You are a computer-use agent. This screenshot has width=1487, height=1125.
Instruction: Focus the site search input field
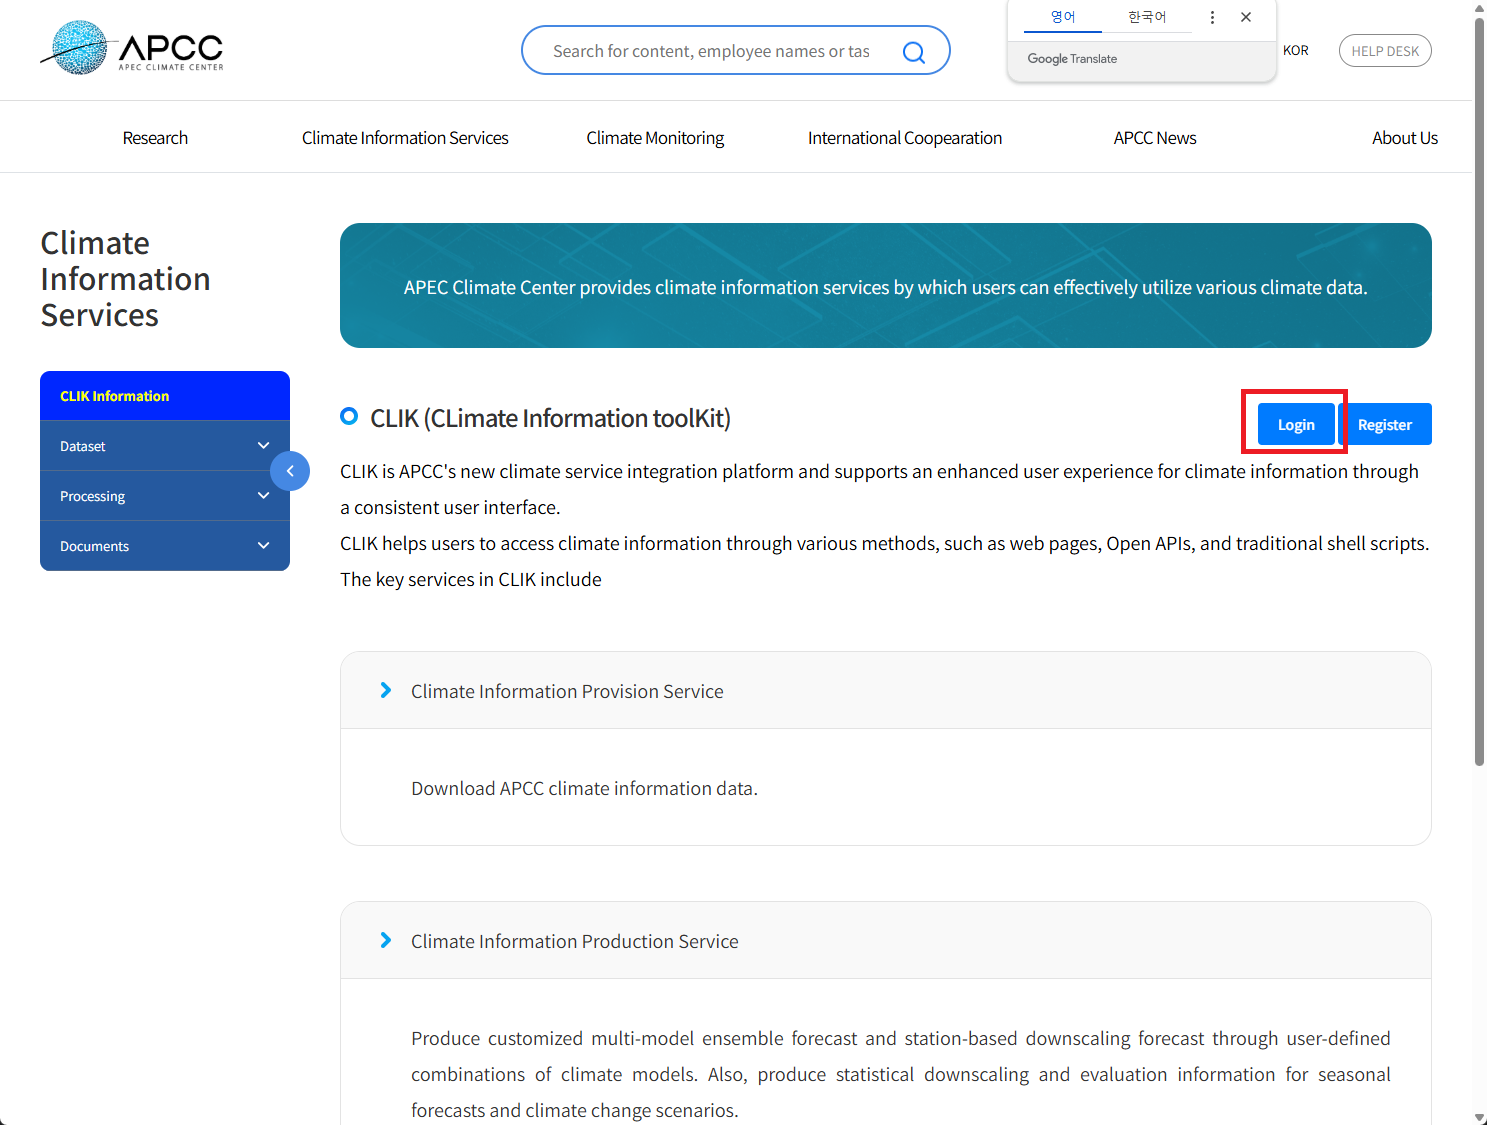(712, 51)
